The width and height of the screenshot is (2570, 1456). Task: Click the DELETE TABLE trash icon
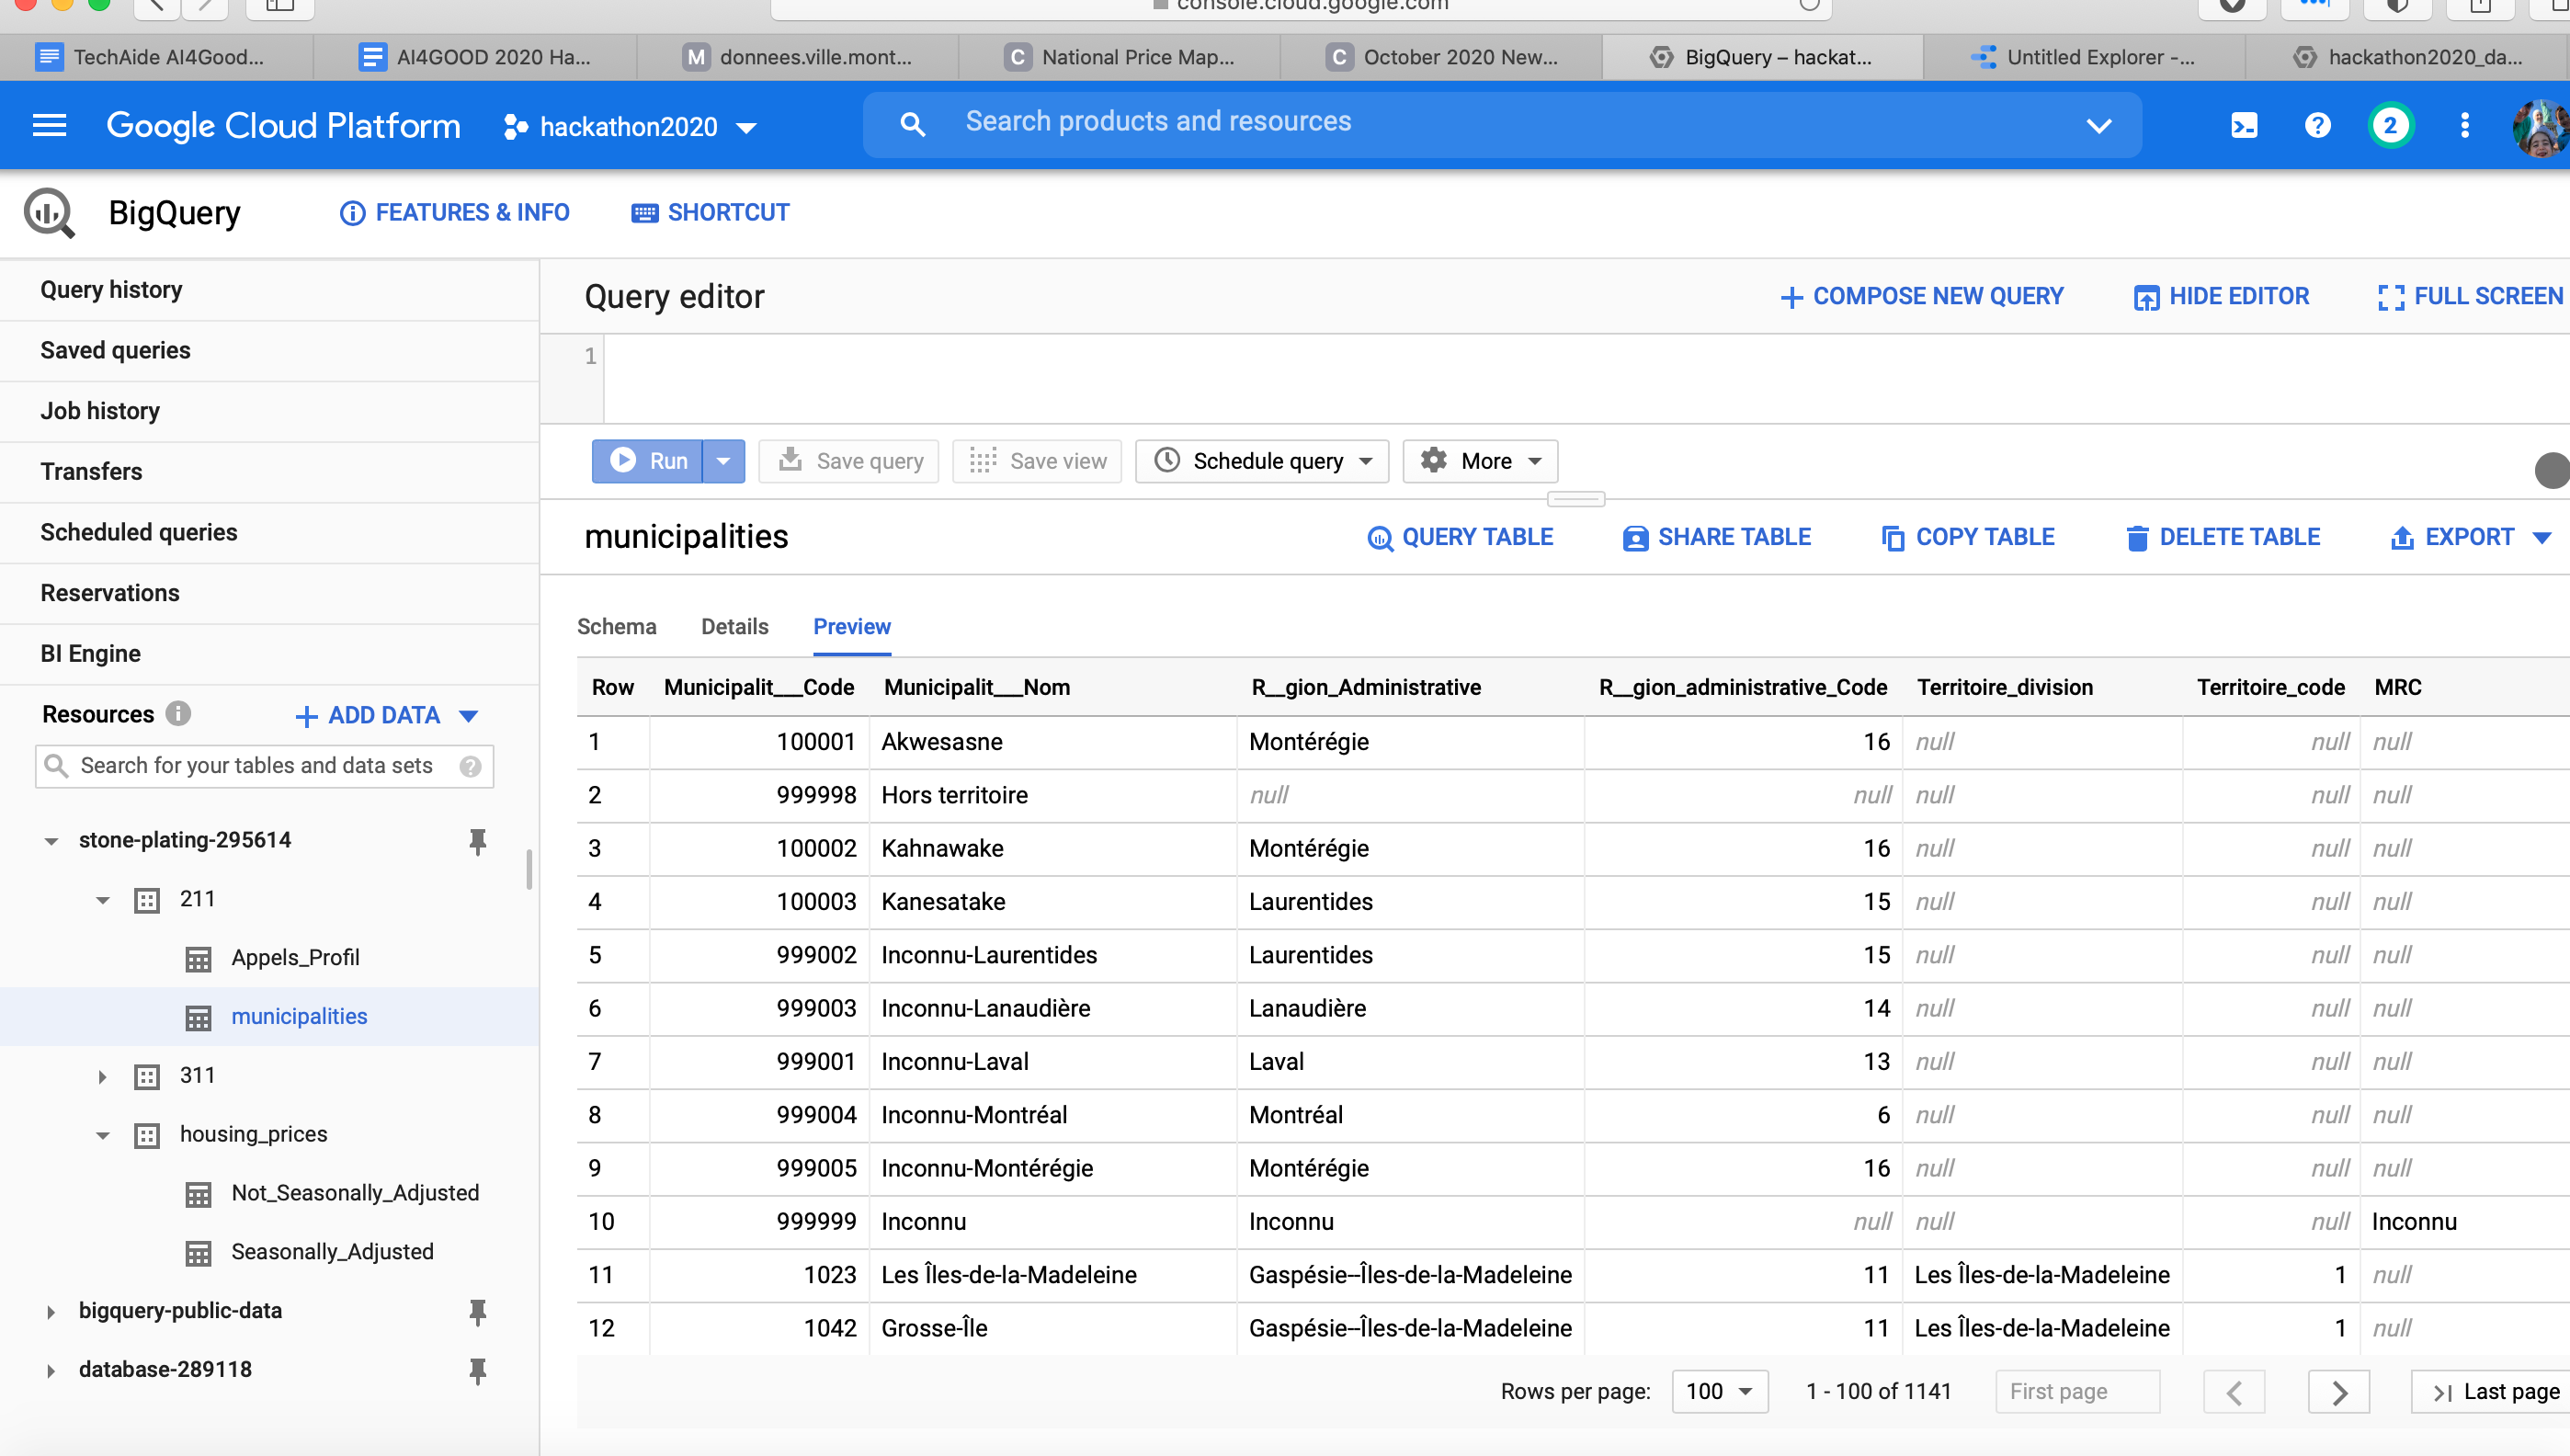coord(2136,537)
